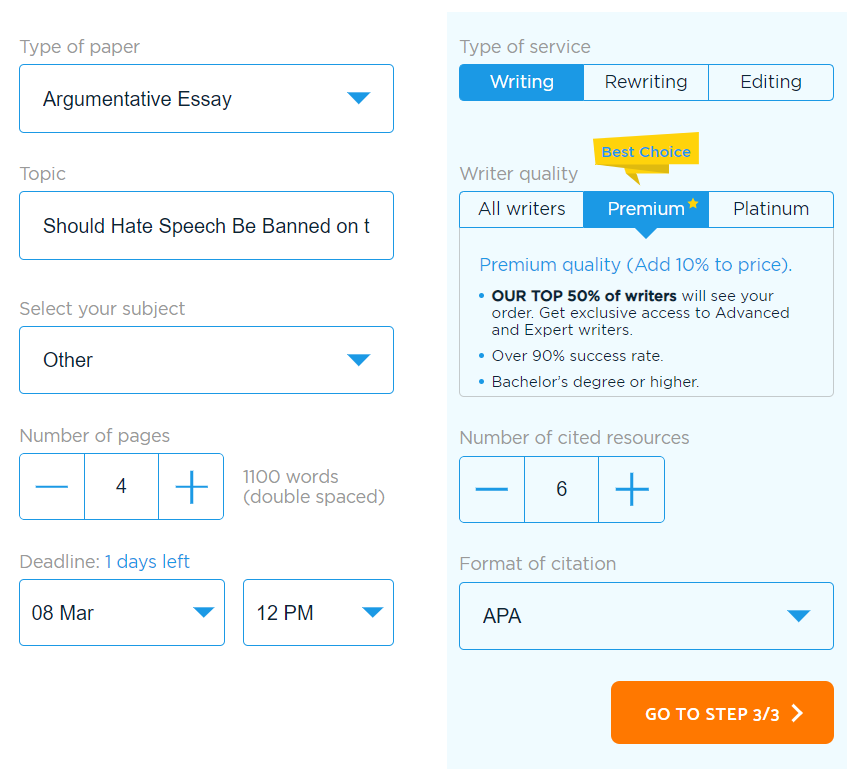
Task: Open the Type of paper dropdown arrow
Action: coord(359,98)
